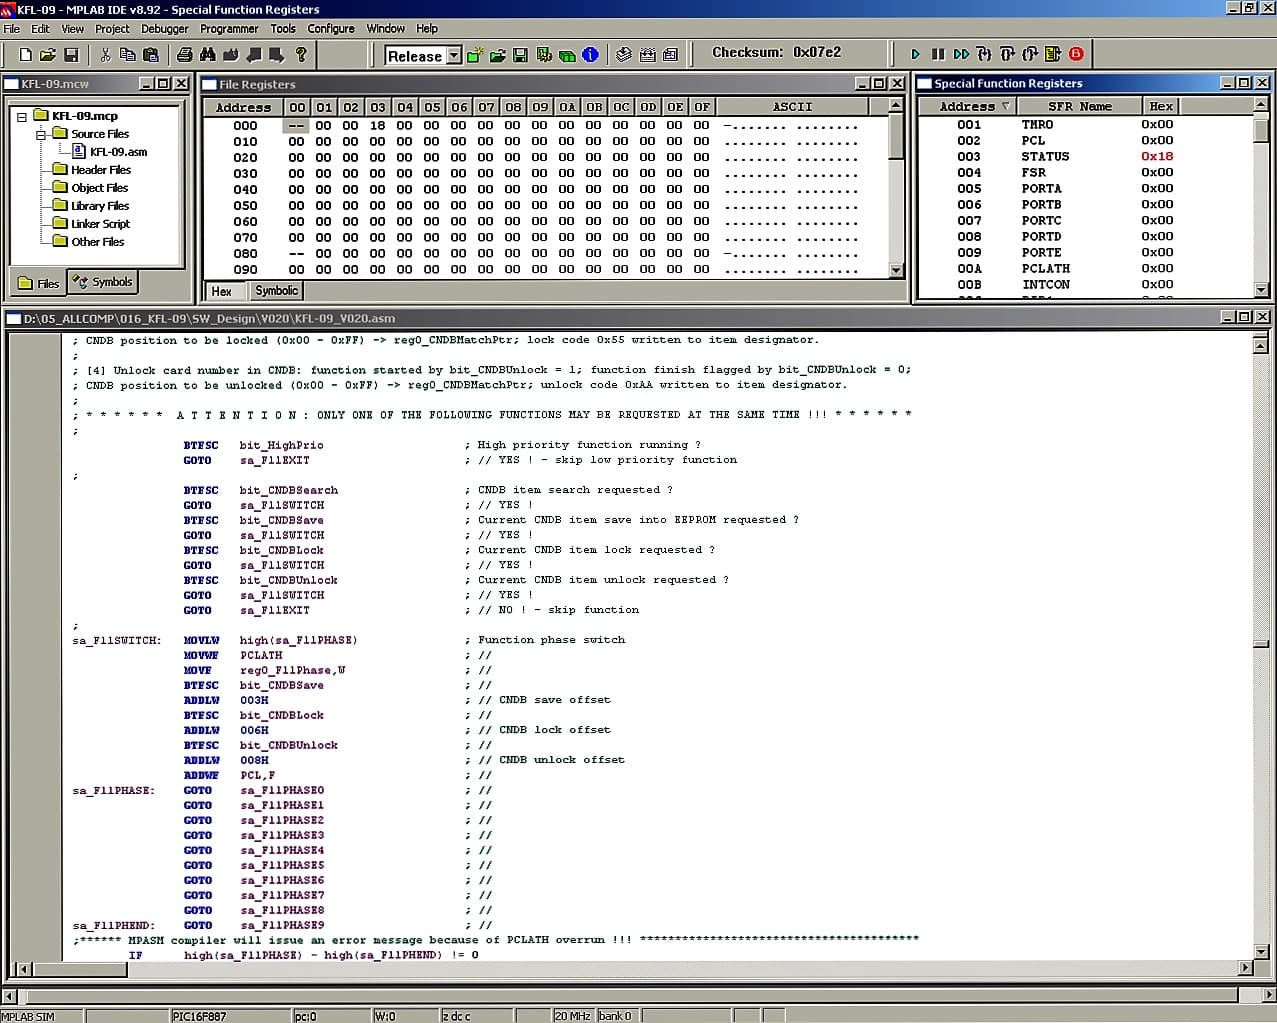Create a new project with the starred folder icon
The width and height of the screenshot is (1277, 1023).
pyautogui.click(x=475, y=55)
